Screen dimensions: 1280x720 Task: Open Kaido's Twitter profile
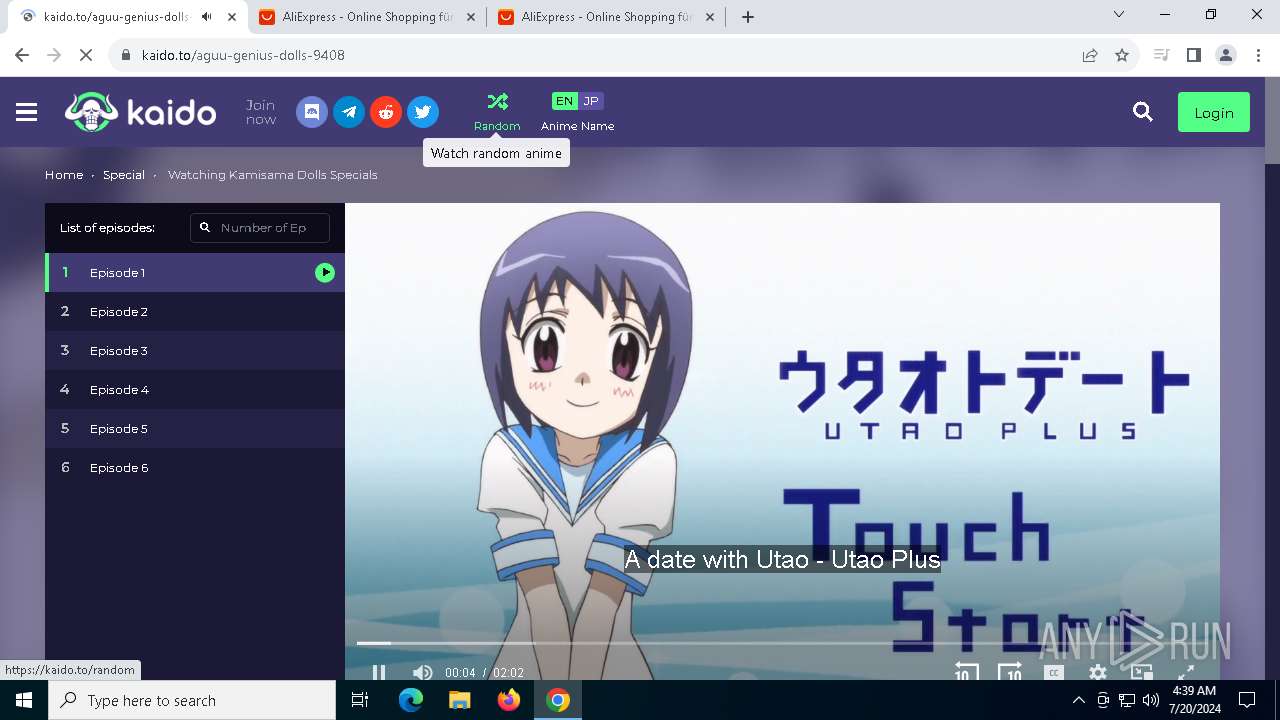coord(423,112)
